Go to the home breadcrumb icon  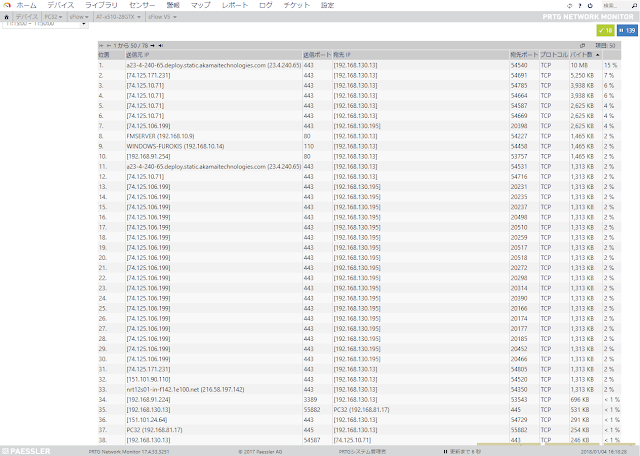click(x=7, y=17)
